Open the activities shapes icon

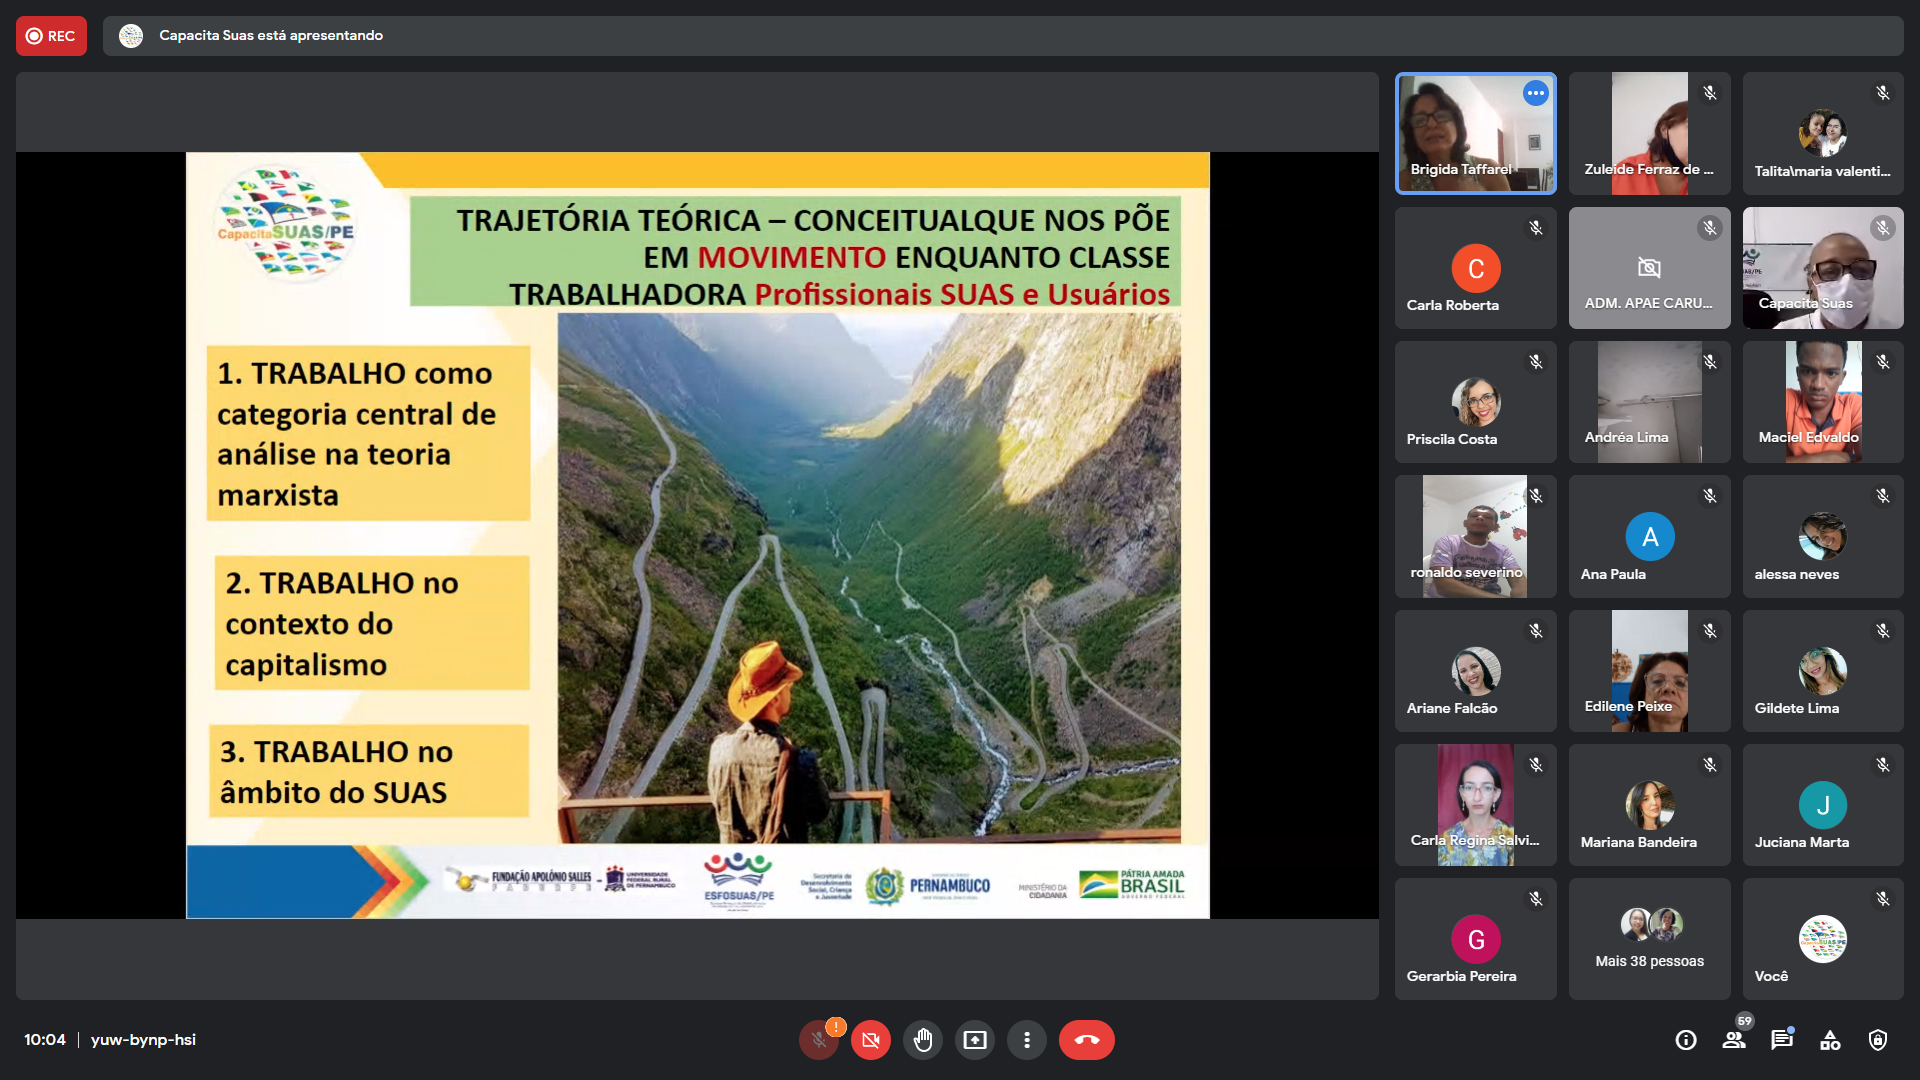click(x=1830, y=1040)
